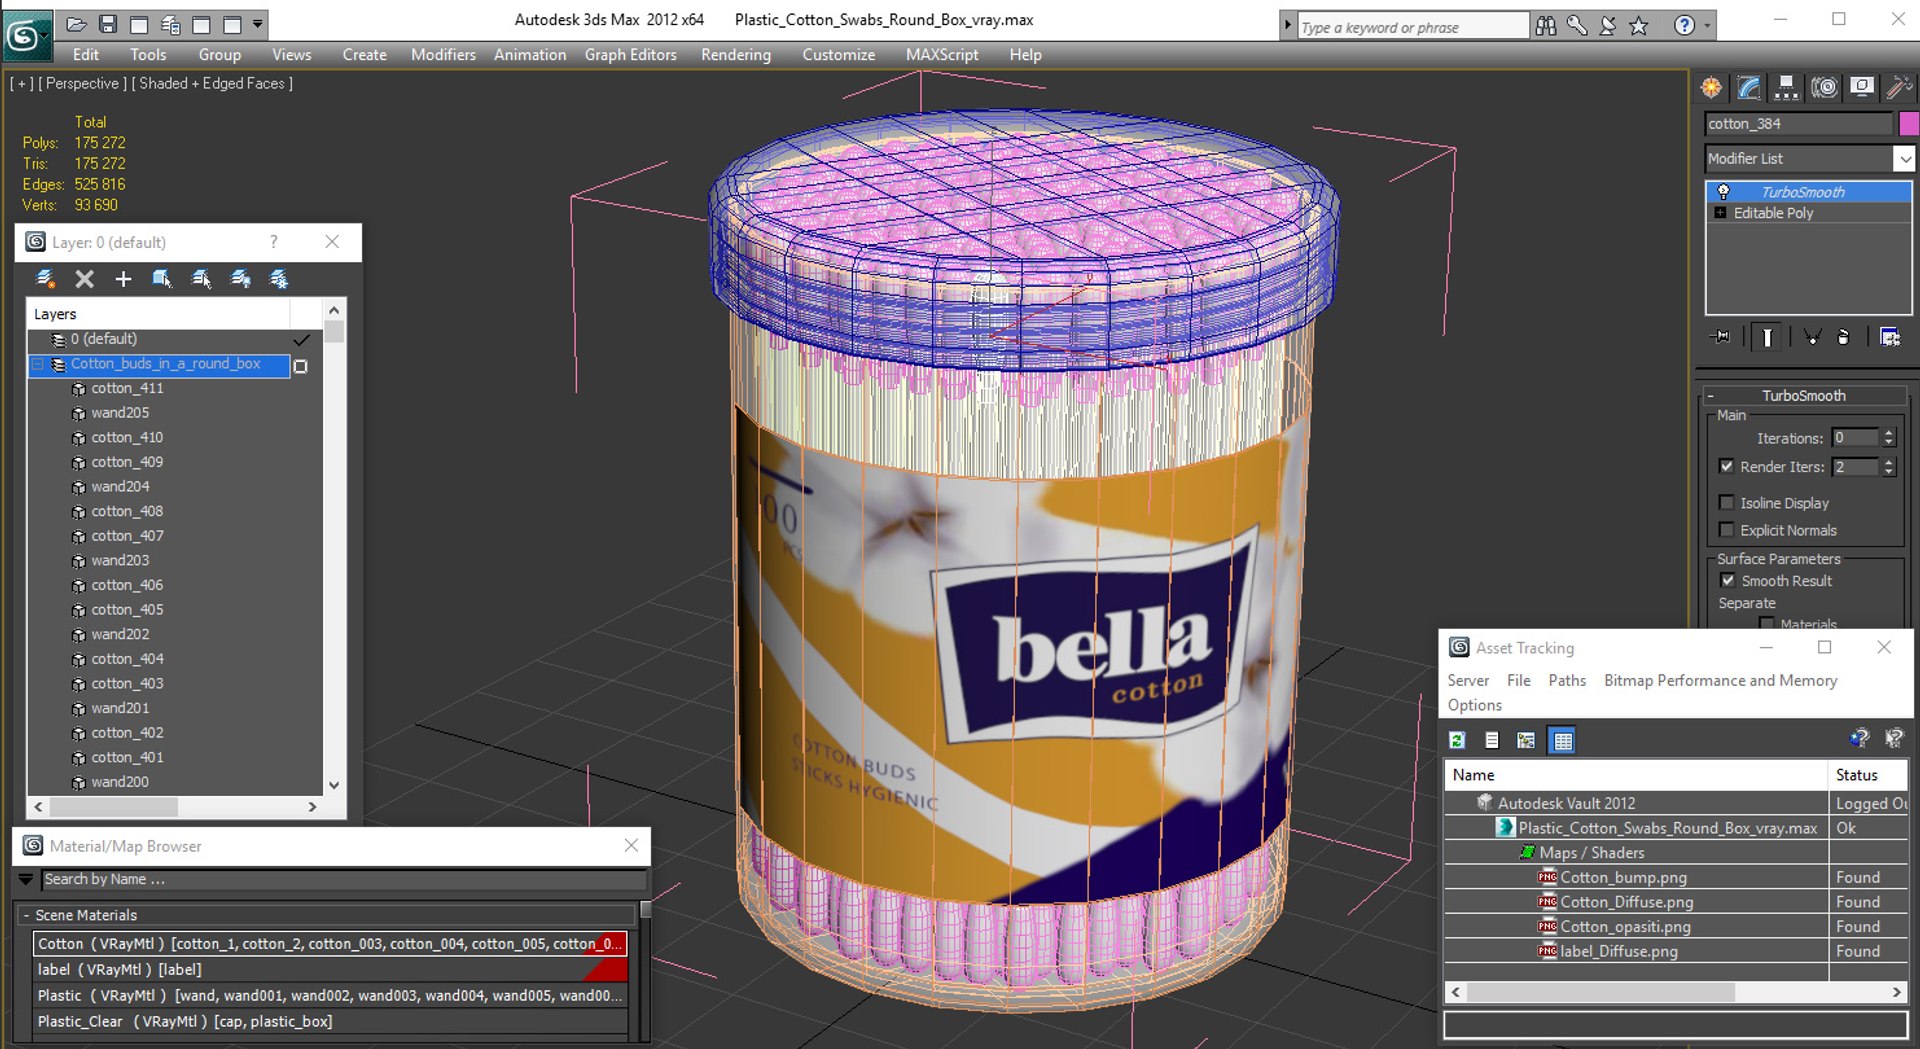Open Paths menu in Asset Tracking
Viewport: 1920px width, 1049px height.
(1567, 680)
